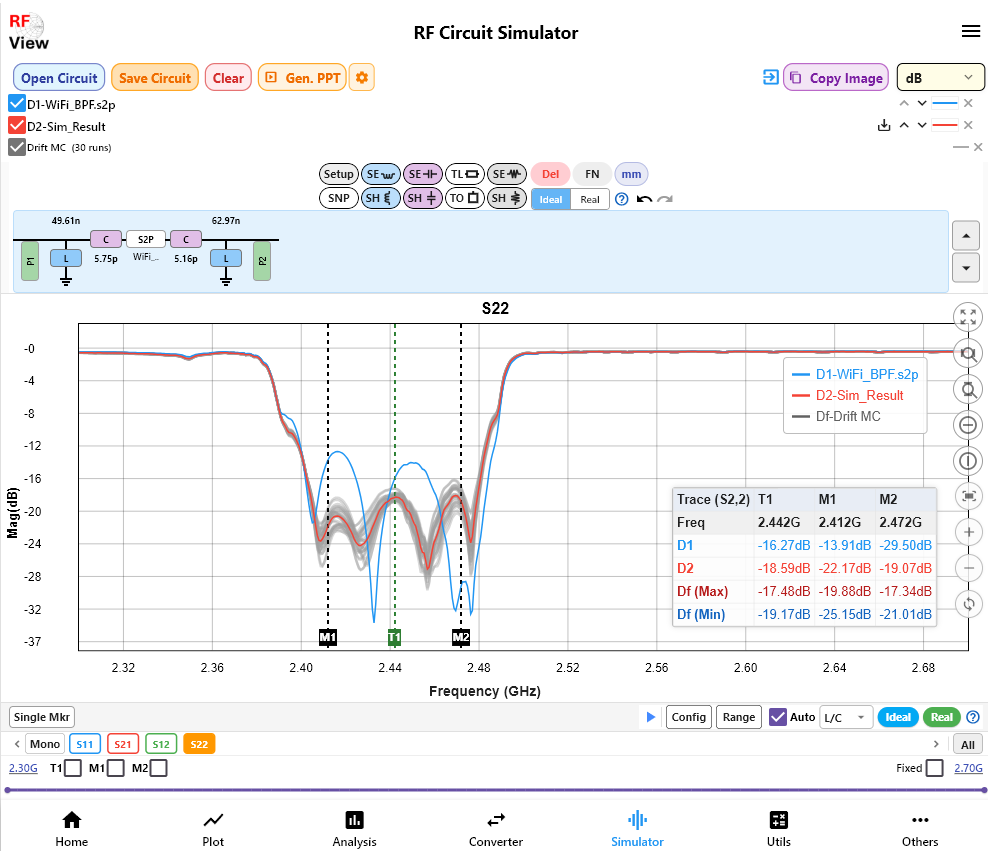Image resolution: width=988 pixels, height=851 pixels.
Task: Click the D1 blue line color swatch
Action: (x=945, y=103)
